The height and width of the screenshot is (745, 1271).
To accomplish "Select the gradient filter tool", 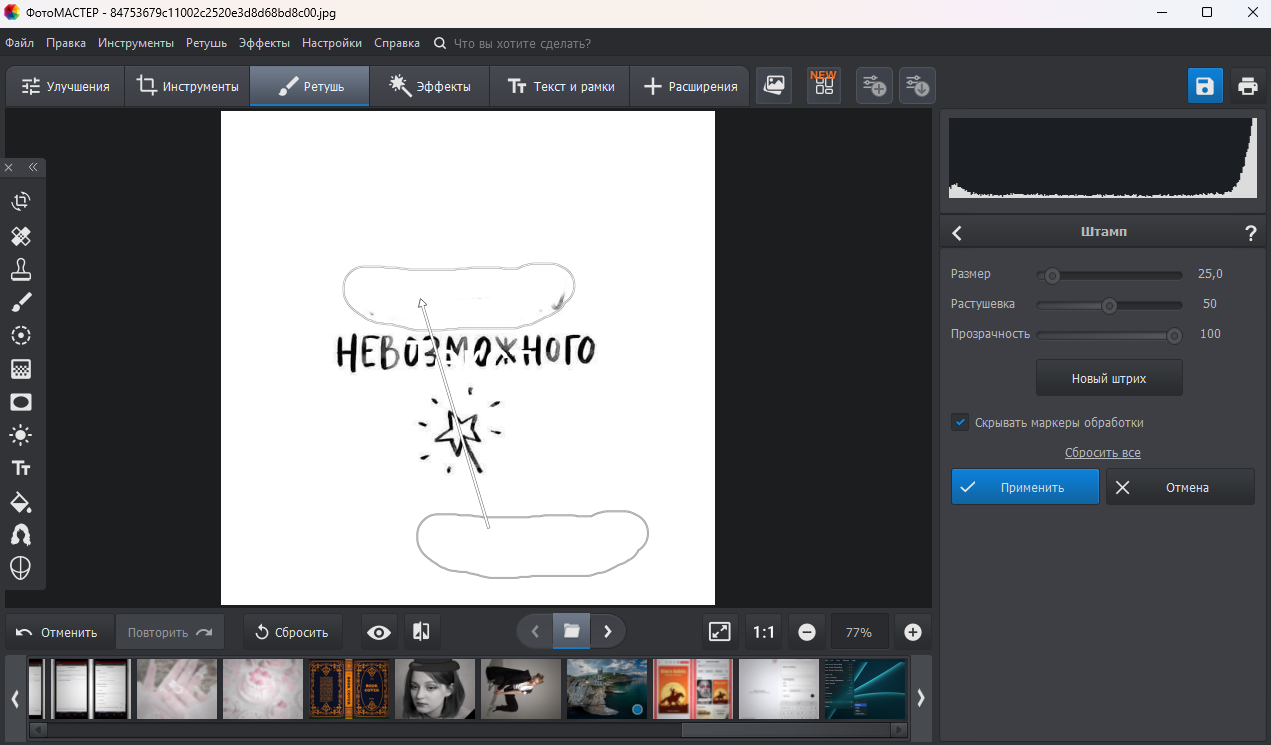I will tap(21, 369).
